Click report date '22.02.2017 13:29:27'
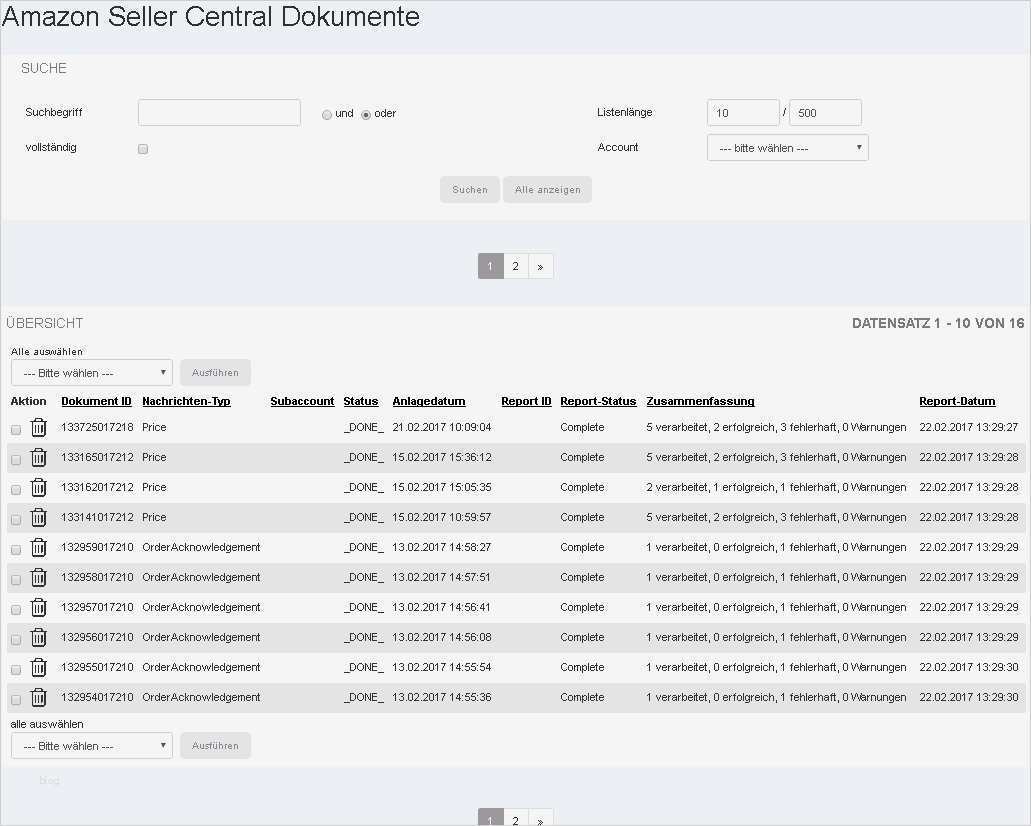This screenshot has width=1031, height=826. [969, 427]
